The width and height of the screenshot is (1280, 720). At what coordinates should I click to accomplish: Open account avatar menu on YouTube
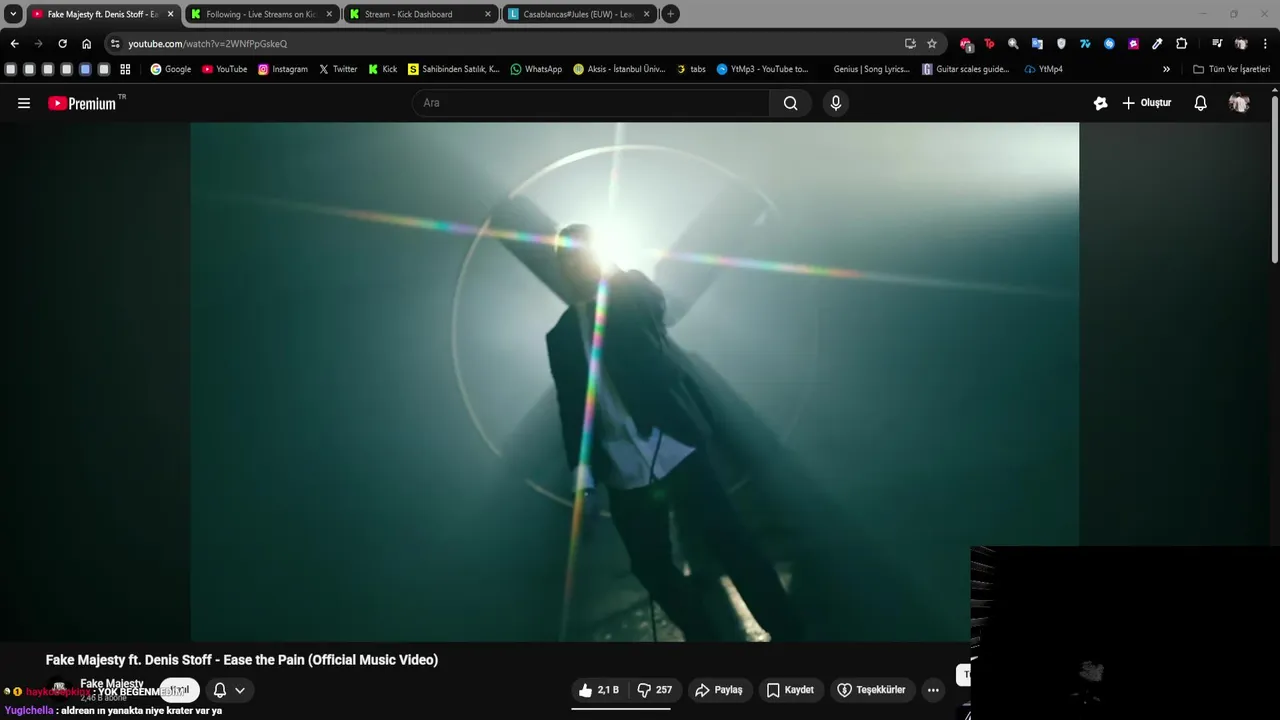pyautogui.click(x=1239, y=103)
